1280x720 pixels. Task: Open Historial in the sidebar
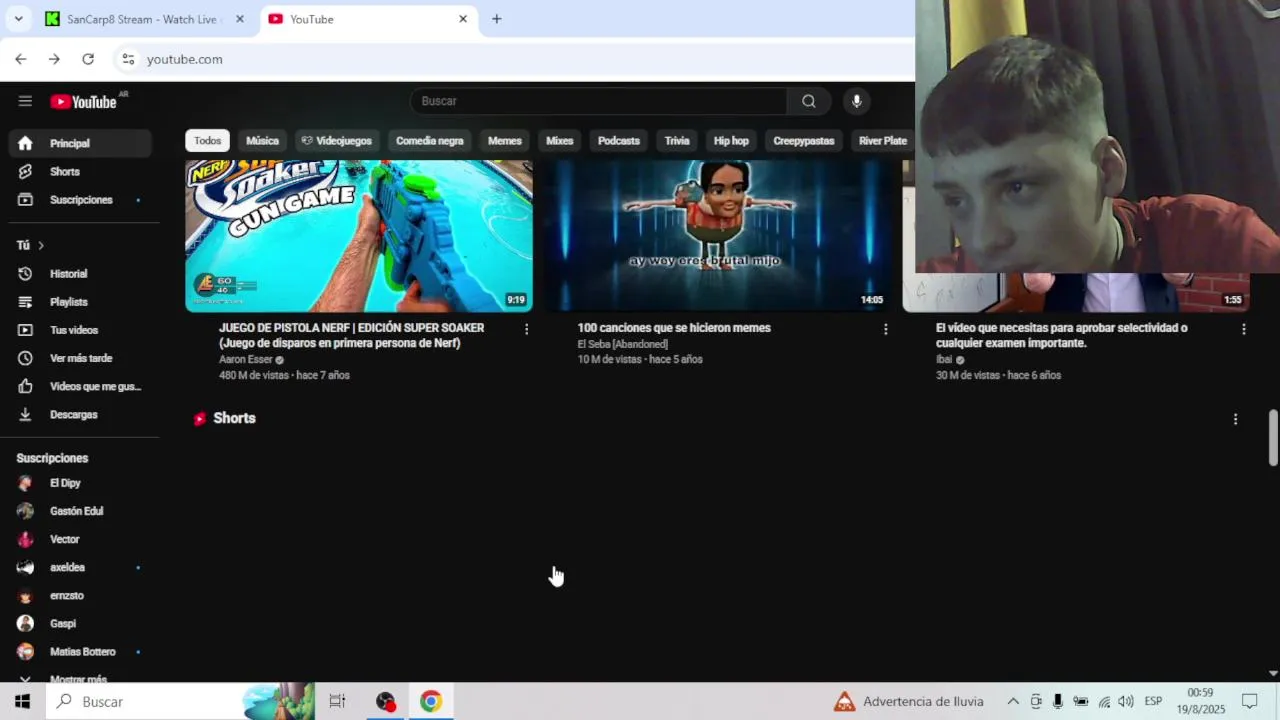[x=80, y=274]
